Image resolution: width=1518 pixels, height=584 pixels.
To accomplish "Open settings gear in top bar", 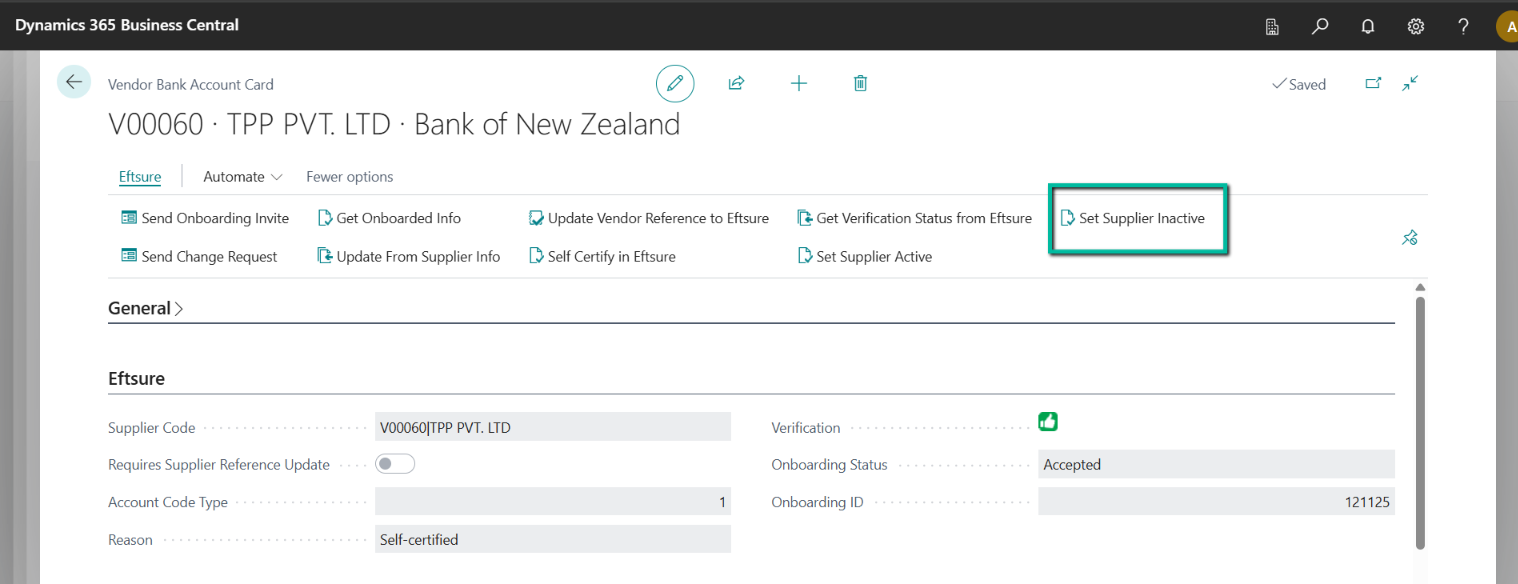I will coord(1416,27).
